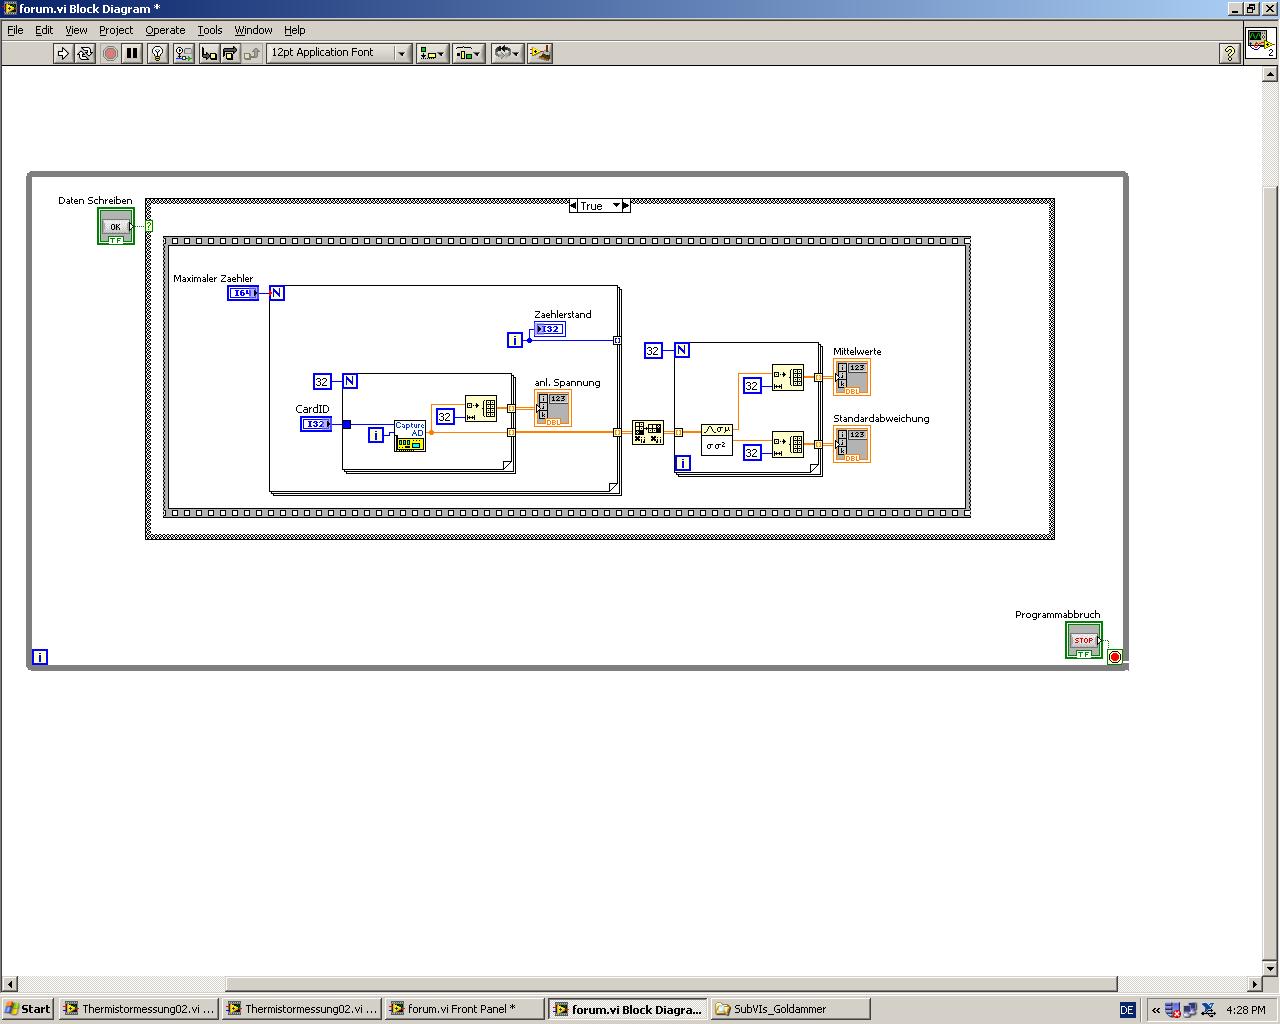Select the Daten Schreiben OK boolean terminal
The image size is (1280, 1024).
pos(116,227)
